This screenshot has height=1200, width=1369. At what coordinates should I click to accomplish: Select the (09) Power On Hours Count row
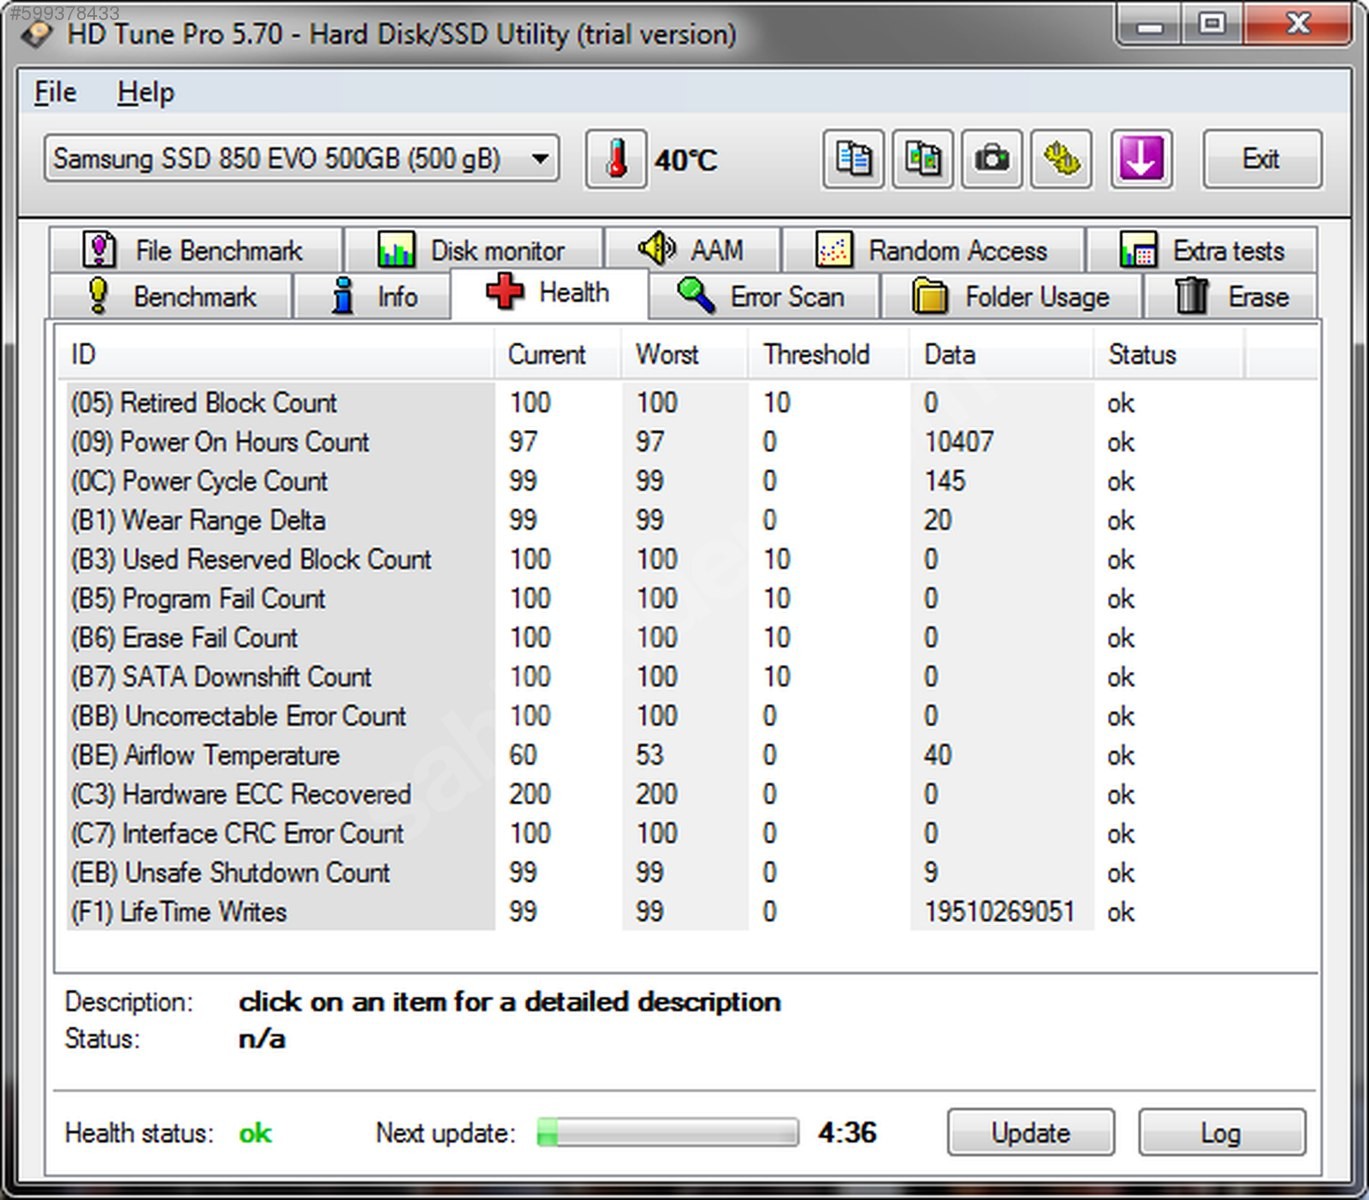coord(655,442)
